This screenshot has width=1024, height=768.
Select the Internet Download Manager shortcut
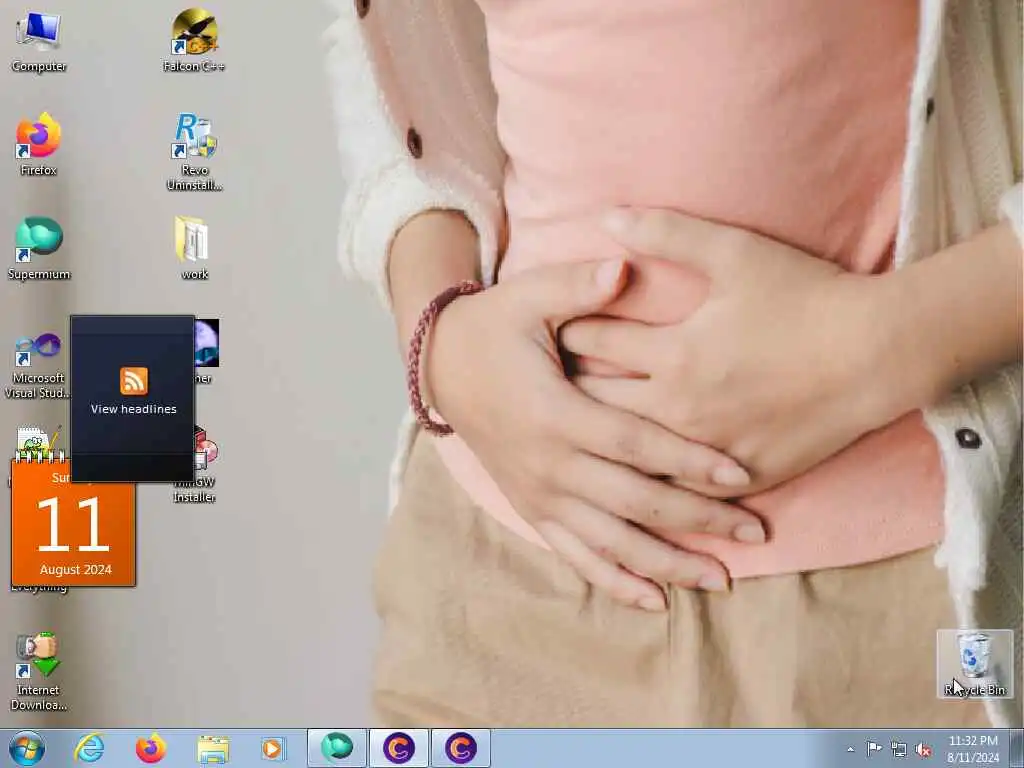[x=38, y=672]
